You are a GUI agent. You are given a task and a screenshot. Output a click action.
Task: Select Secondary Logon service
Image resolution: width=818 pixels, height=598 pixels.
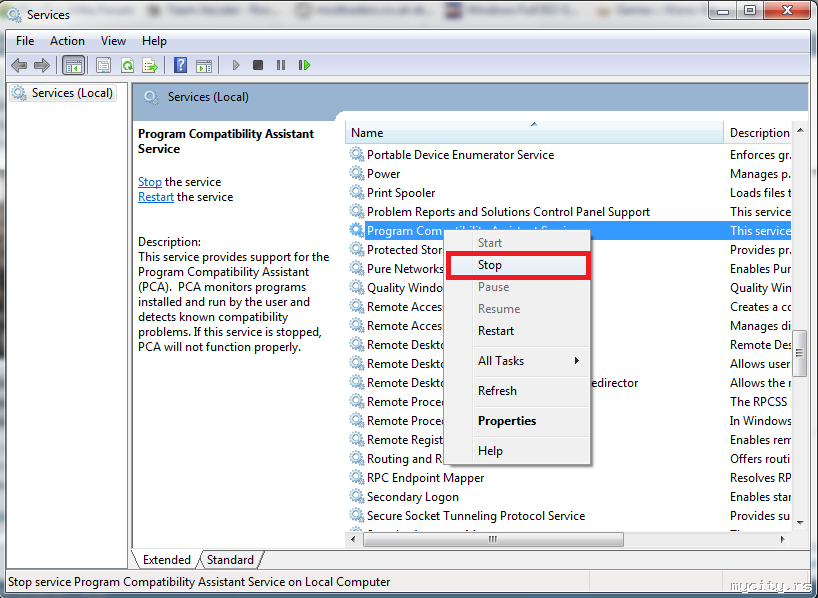(570, 497)
